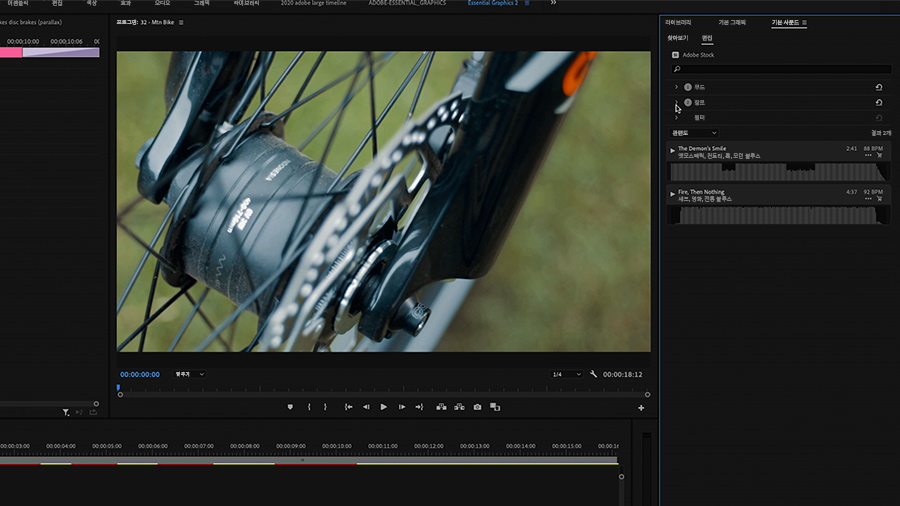Click Fire, Then Nothing waveform

pos(778,215)
